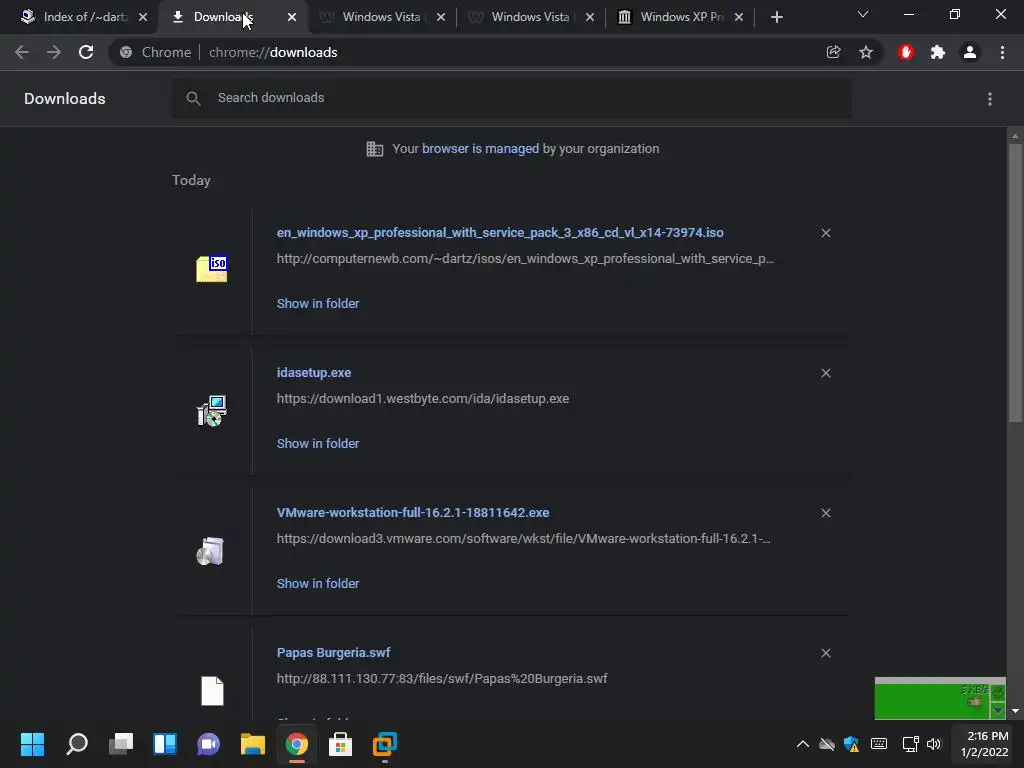1024x768 pixels.
Task: Click the ISO file icon thumbnail
Action: pyautogui.click(x=212, y=269)
